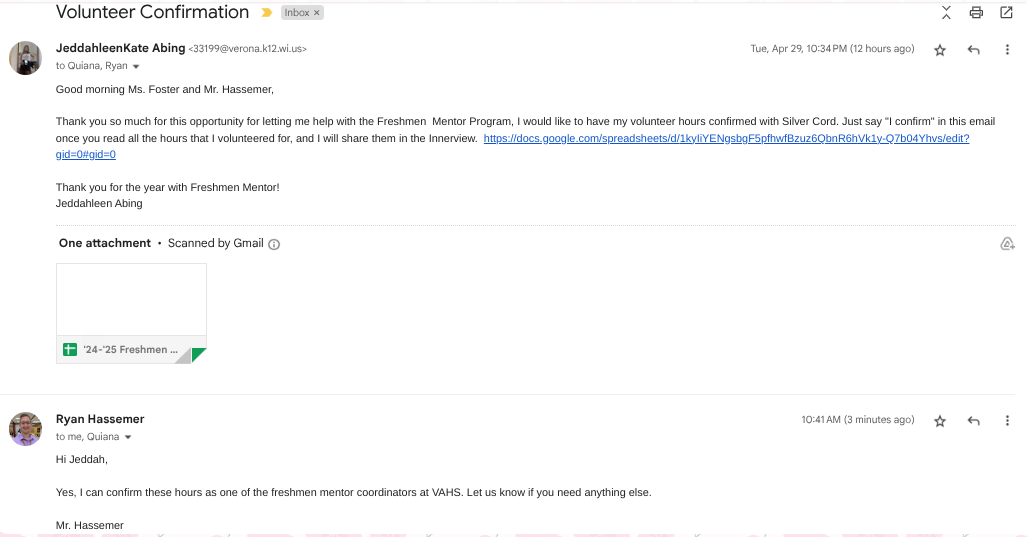Star Ryan Hassemer's reply
This screenshot has height=537, width=1028.
click(940, 421)
